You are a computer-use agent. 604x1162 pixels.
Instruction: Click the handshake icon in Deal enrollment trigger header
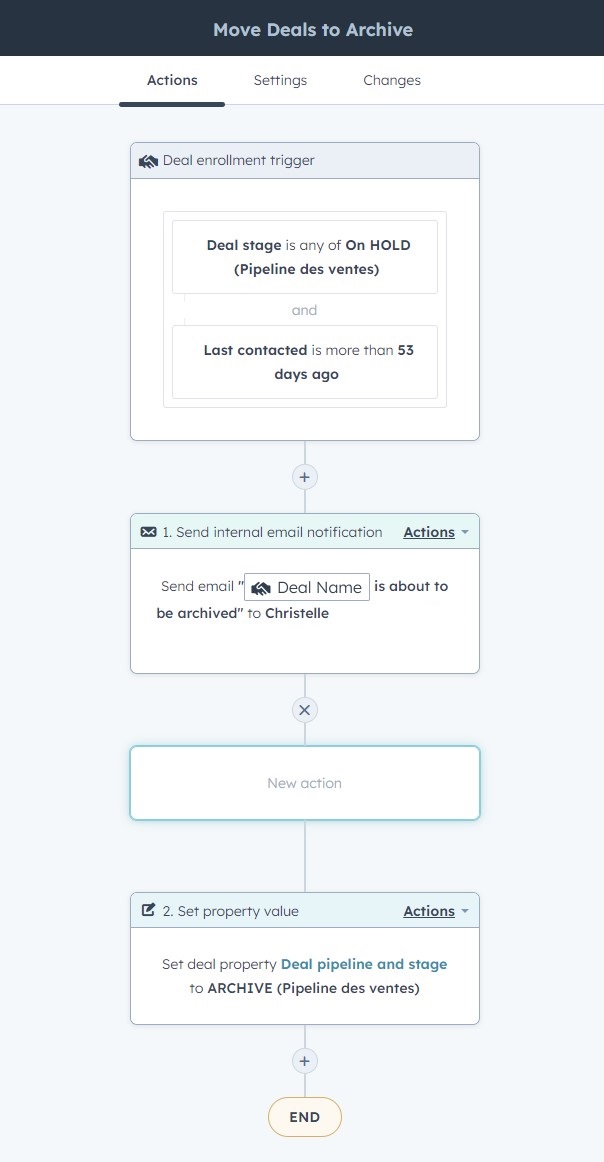tap(148, 161)
